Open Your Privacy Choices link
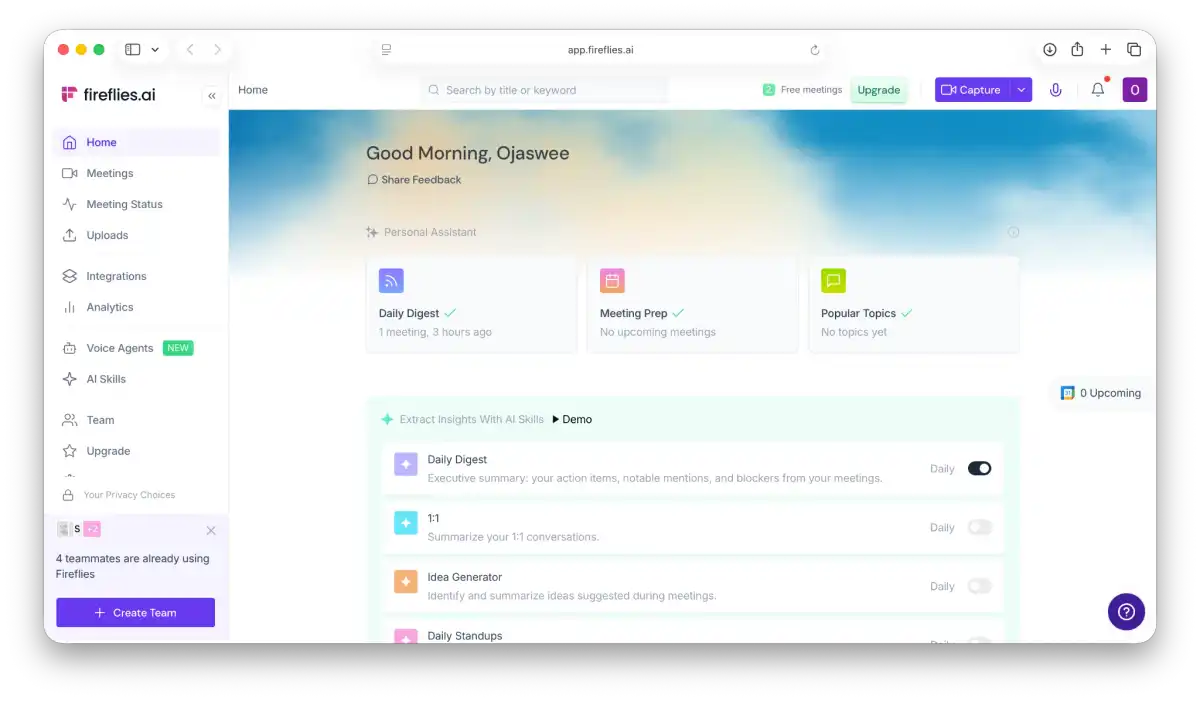Screen dimensions: 1200x701 coord(119,495)
